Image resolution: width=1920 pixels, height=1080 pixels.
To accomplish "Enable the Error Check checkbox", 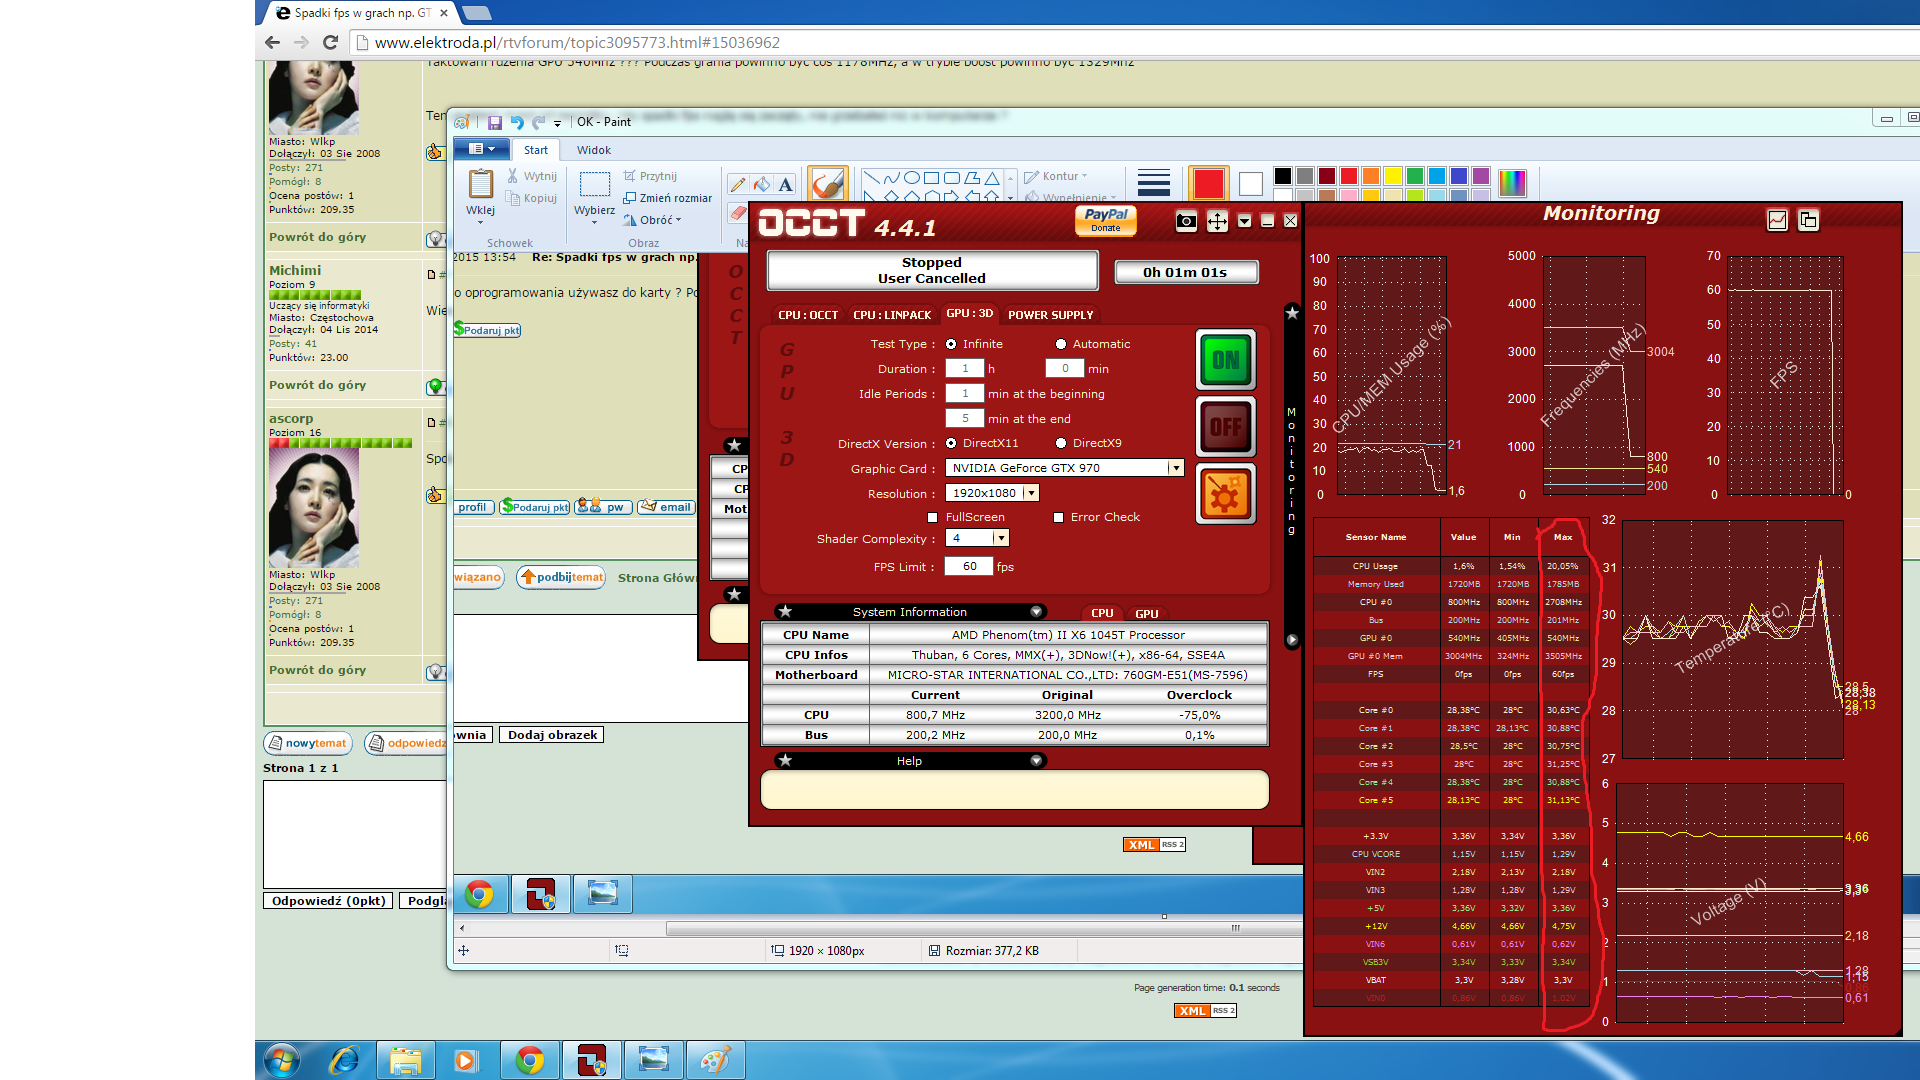I will point(1058,517).
